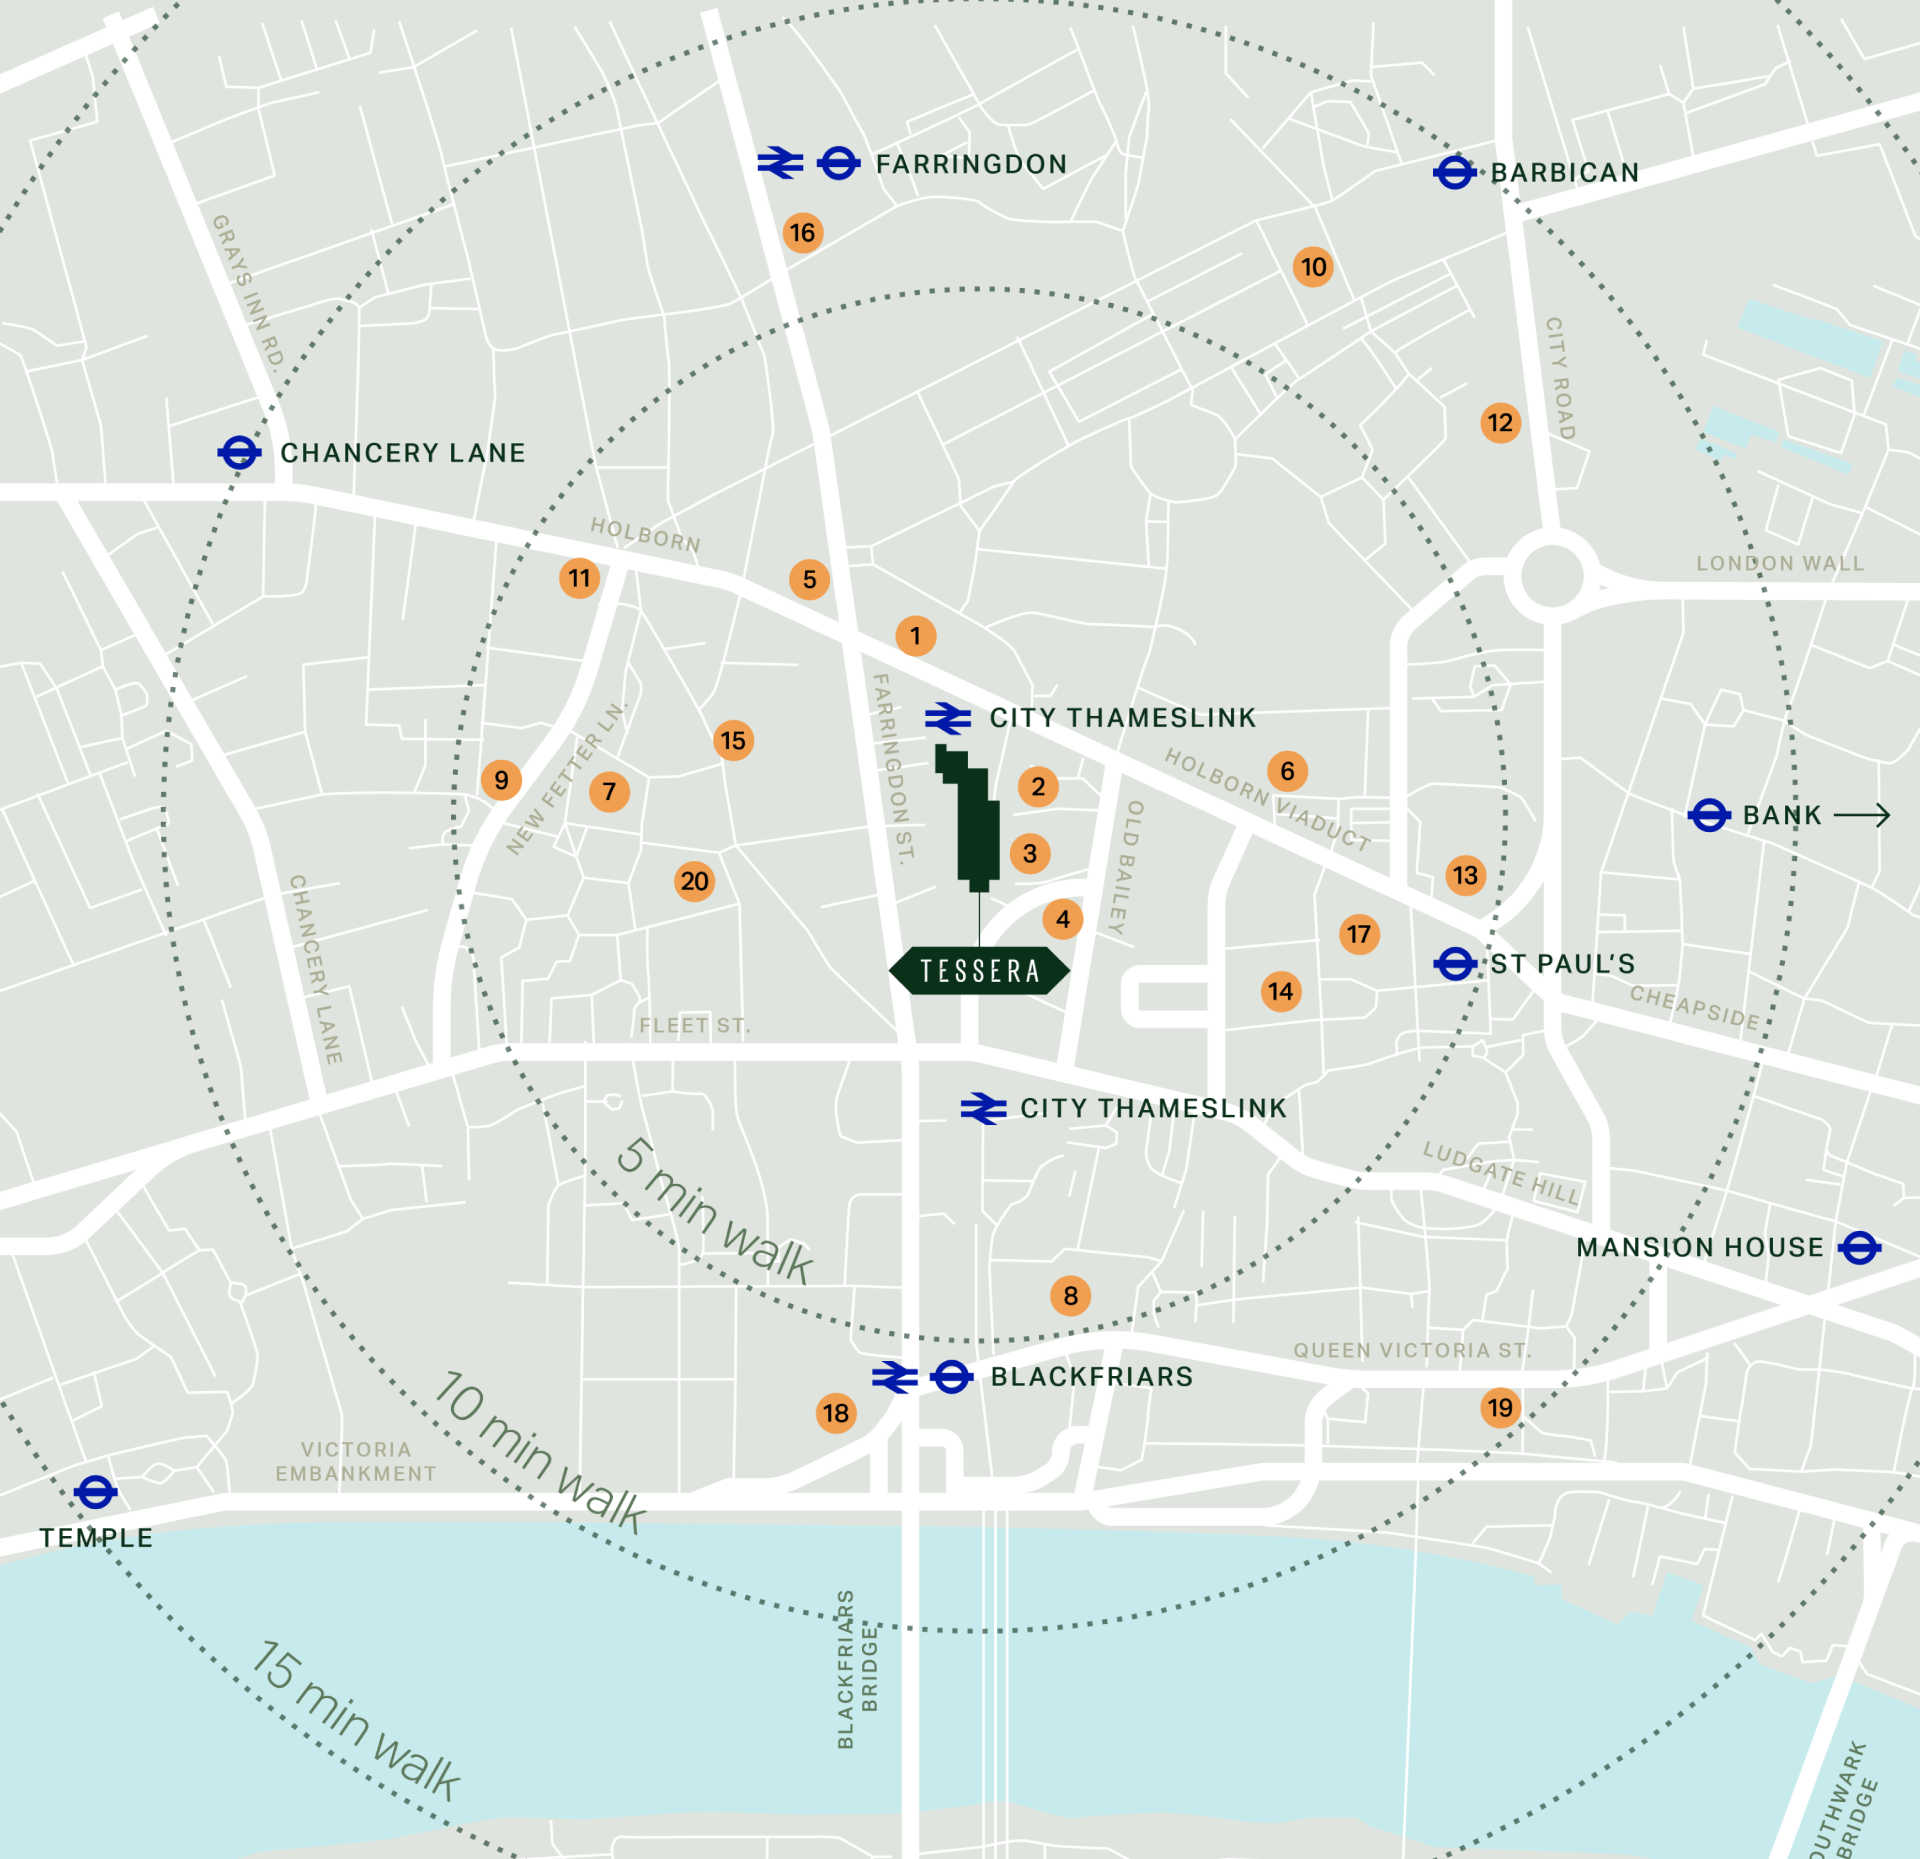Select orange marker 19 near Queen Victoria St
Screen dimensions: 1920x1859
click(x=1500, y=1408)
